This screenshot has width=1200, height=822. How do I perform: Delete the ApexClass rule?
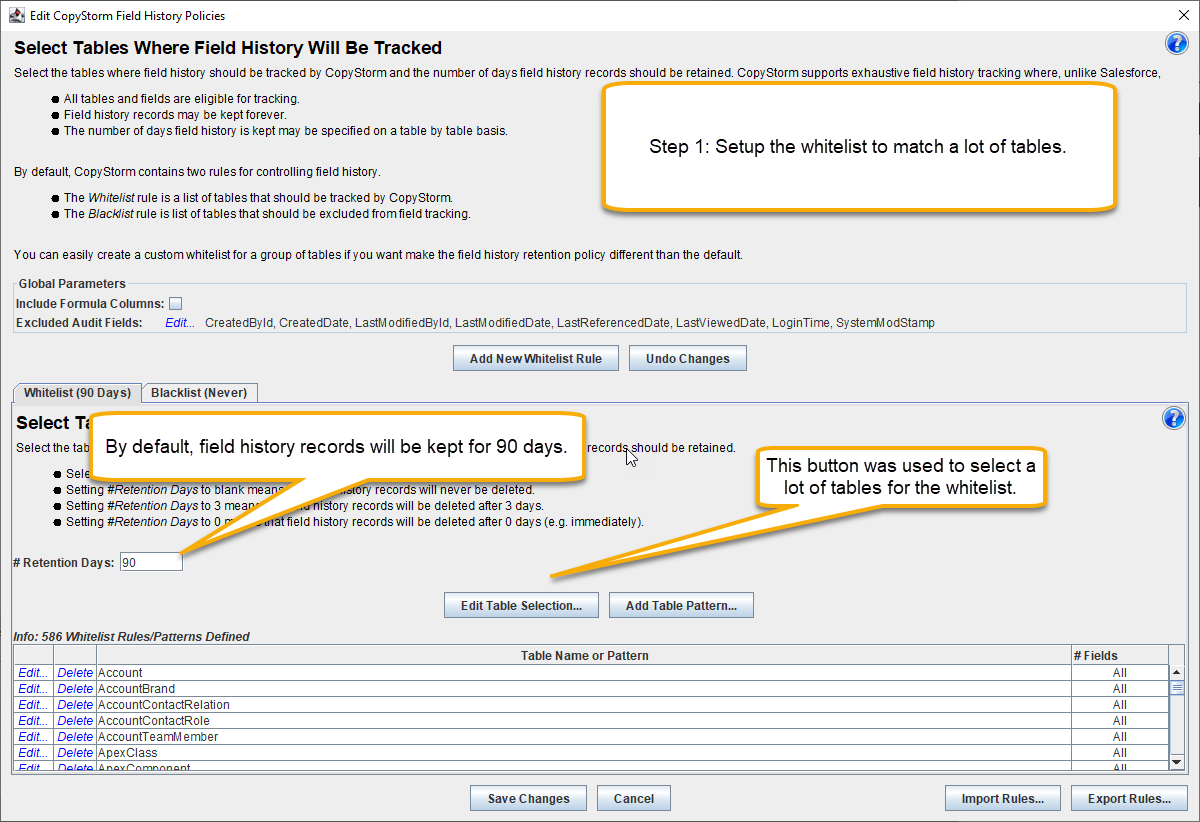[x=75, y=753]
